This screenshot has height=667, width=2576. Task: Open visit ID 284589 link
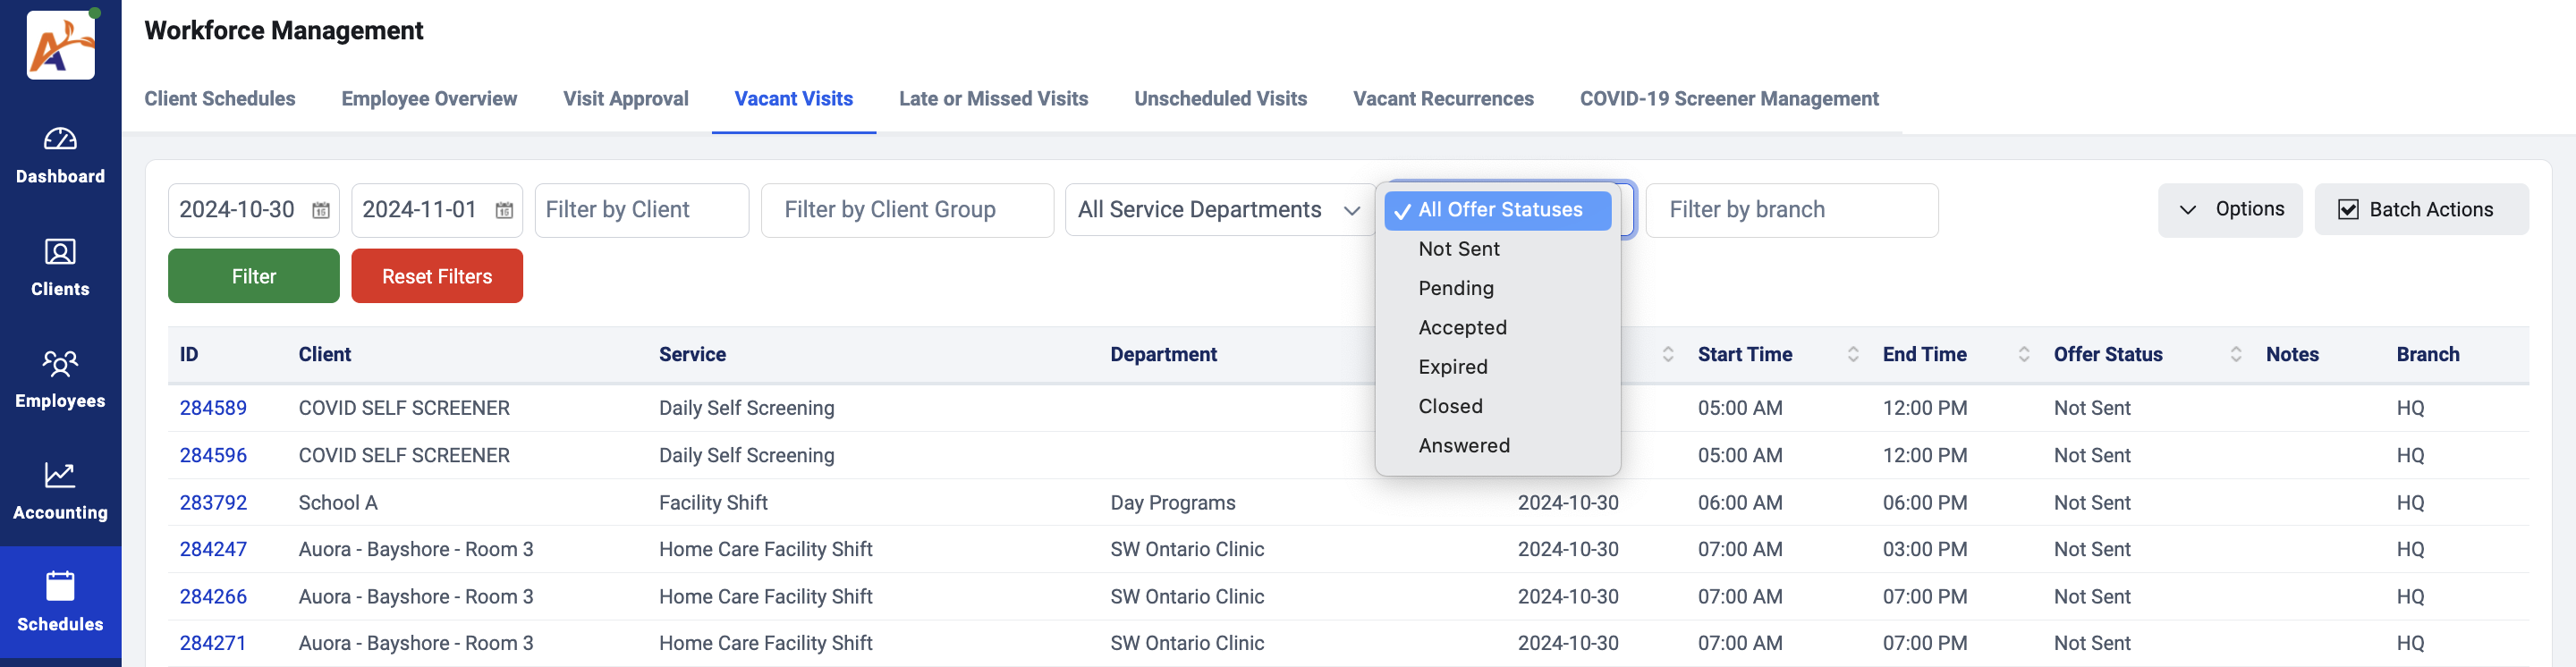point(213,408)
